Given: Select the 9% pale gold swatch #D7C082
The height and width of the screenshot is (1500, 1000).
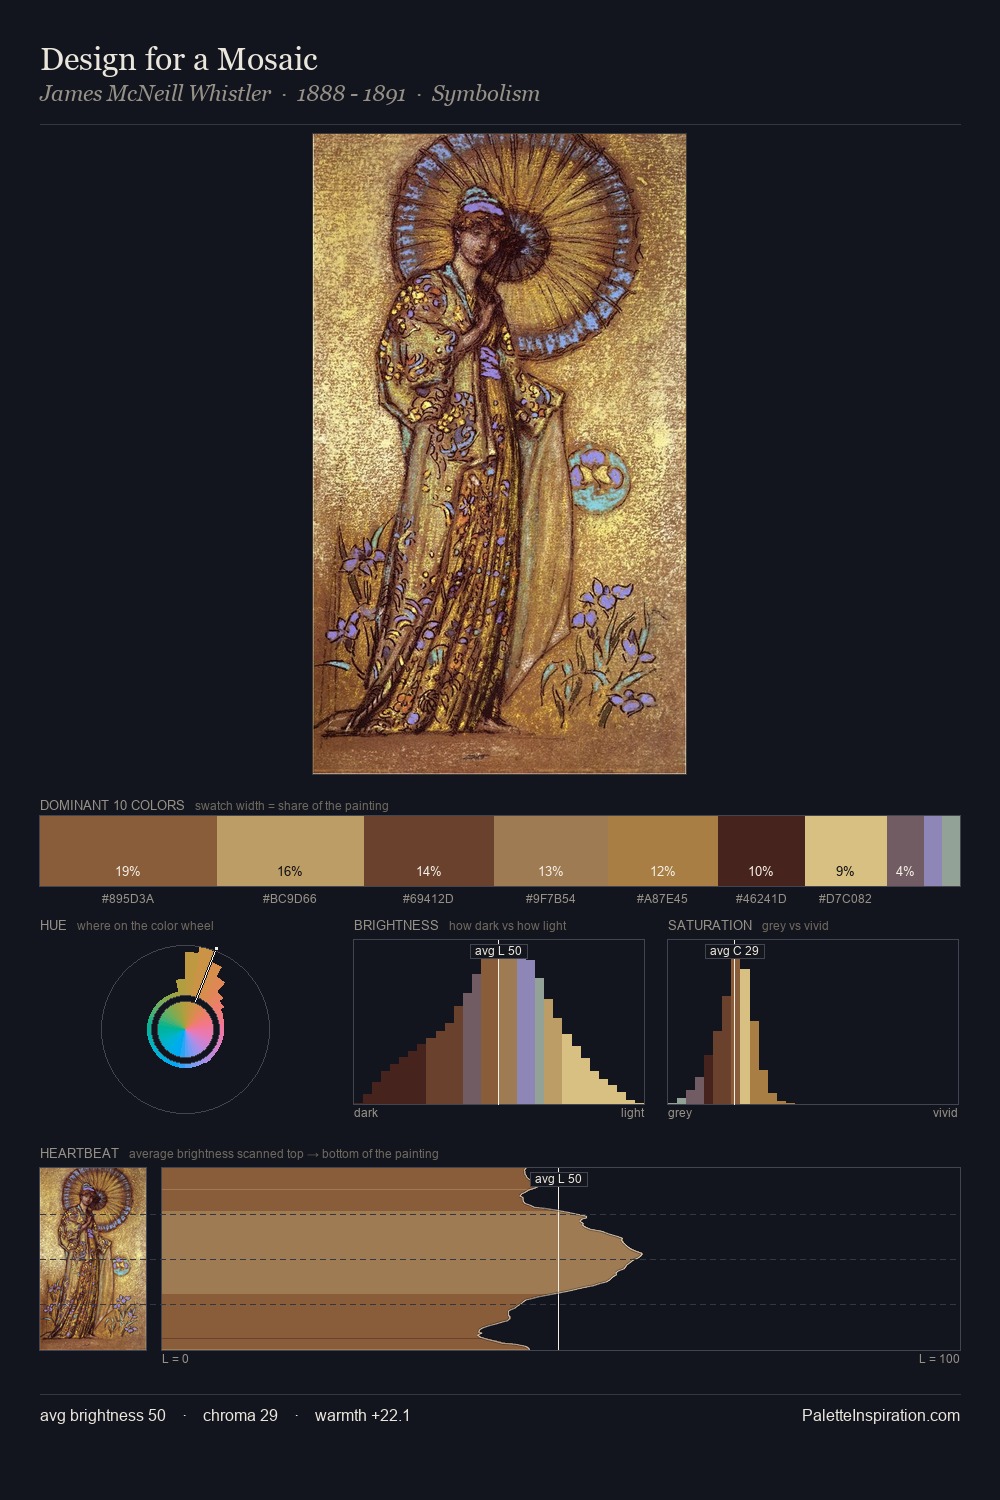Looking at the screenshot, I should coord(846,851).
